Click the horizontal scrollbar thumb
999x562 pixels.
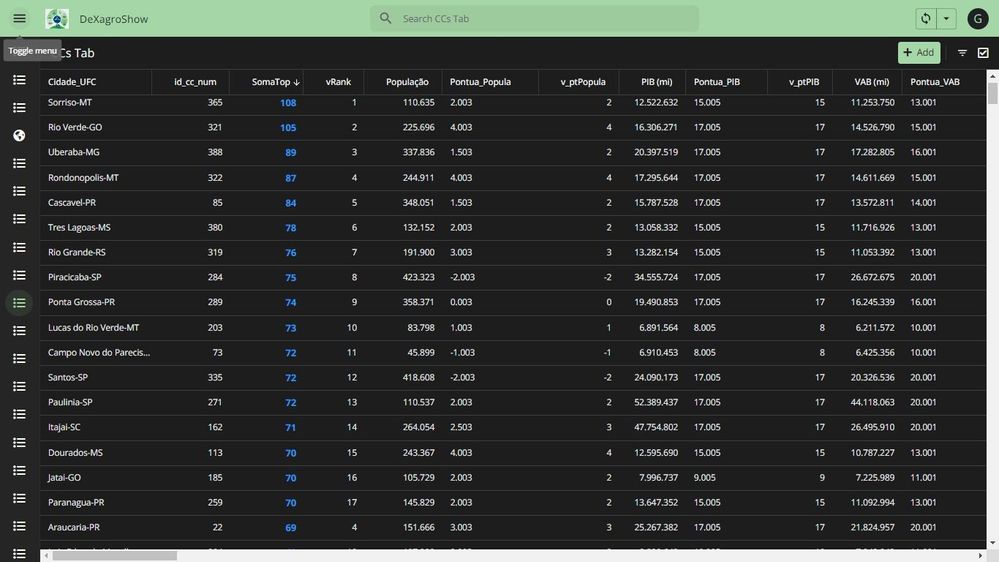click(x=114, y=556)
